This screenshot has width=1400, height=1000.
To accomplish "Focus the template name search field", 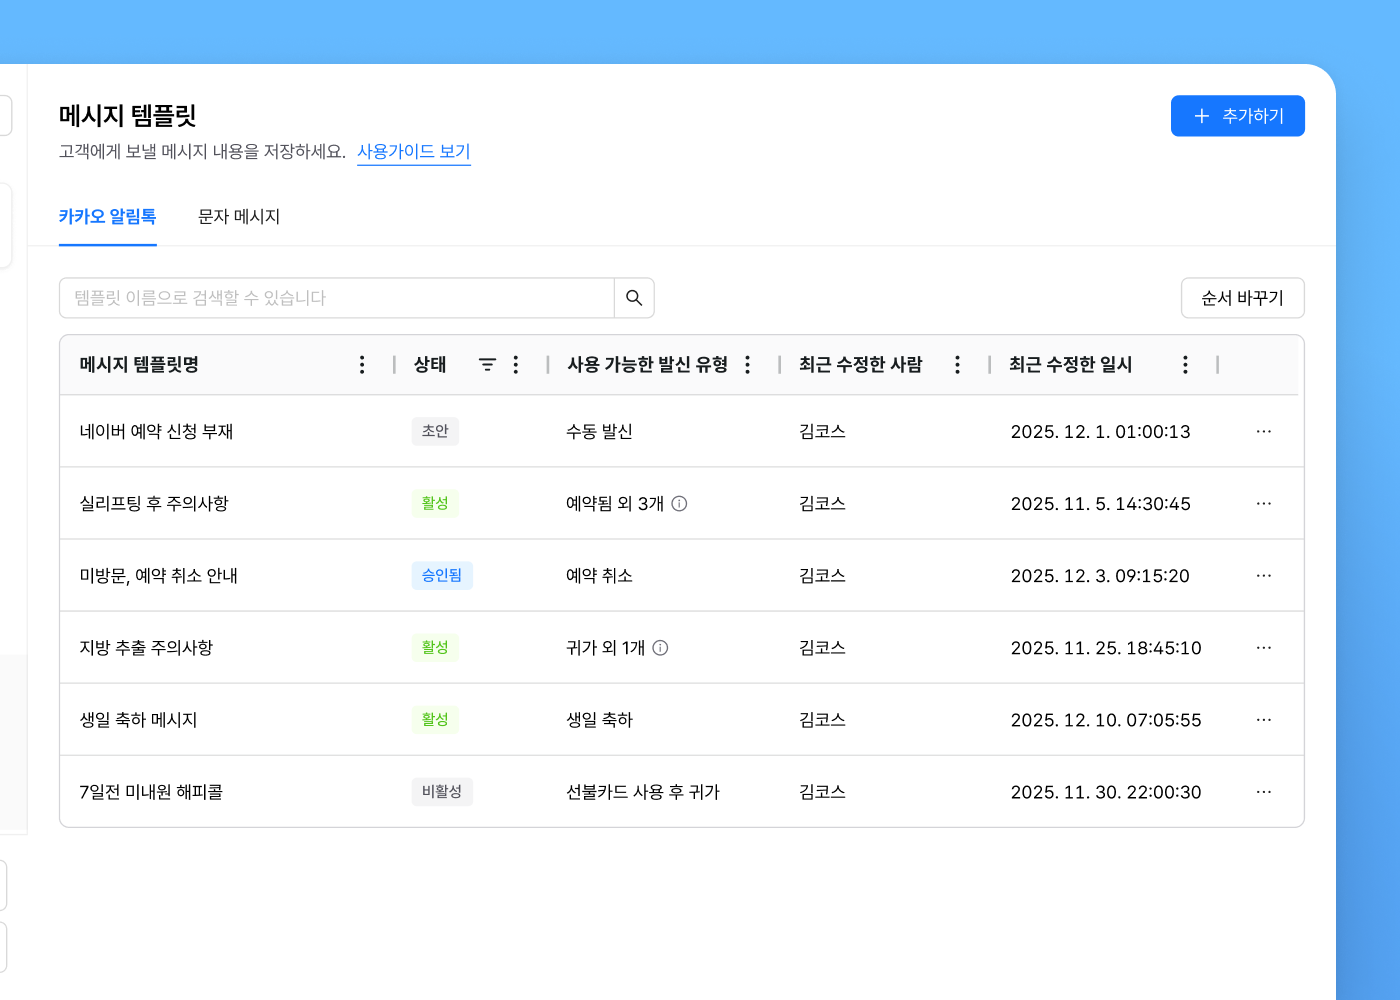I will (336, 298).
